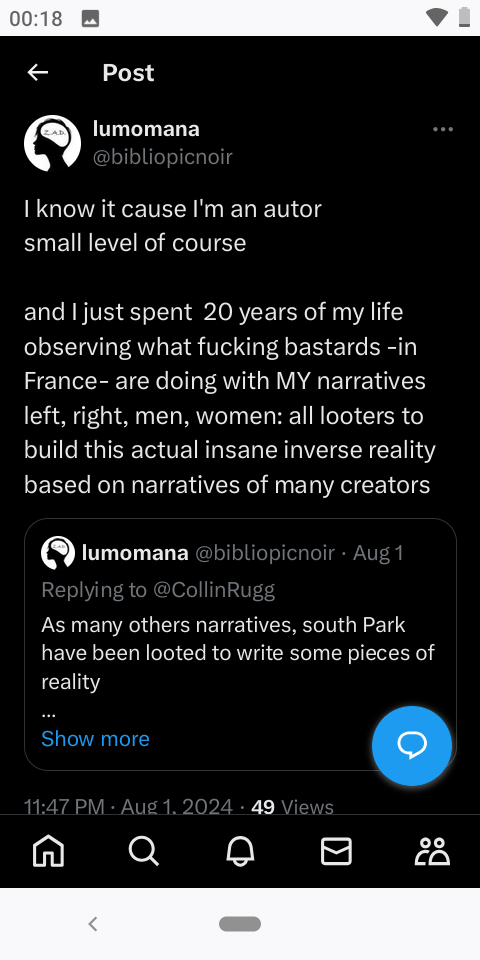This screenshot has height=960, width=480.
Task: Tap the blue floating reply button
Action: (x=411, y=745)
